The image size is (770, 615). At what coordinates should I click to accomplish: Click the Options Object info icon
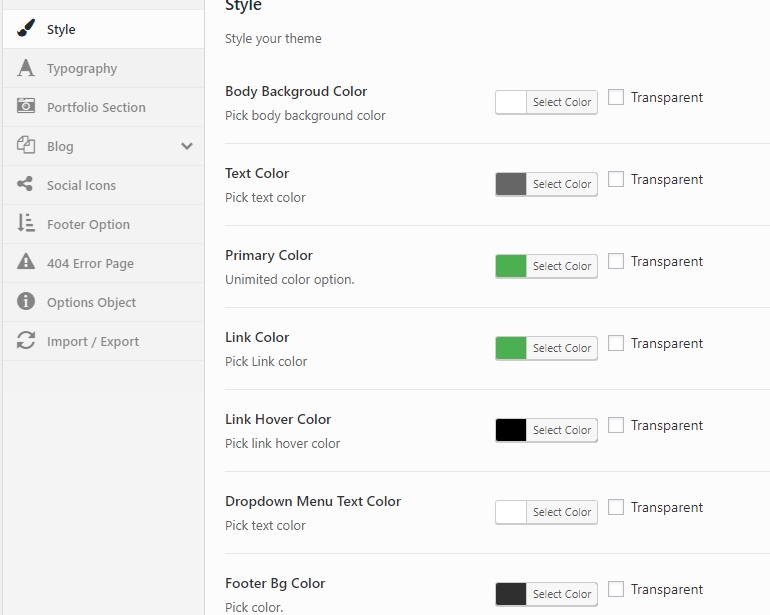click(x=26, y=301)
